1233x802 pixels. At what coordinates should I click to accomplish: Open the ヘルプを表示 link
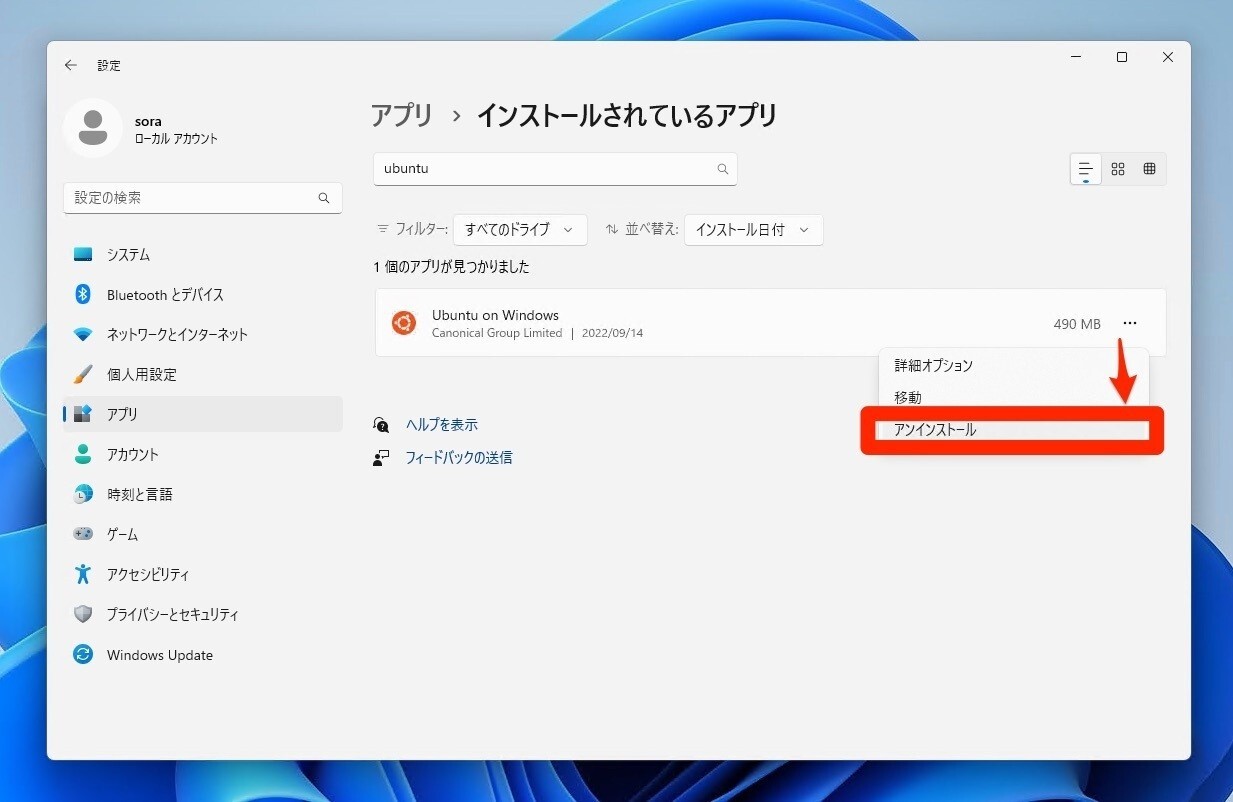coord(441,425)
